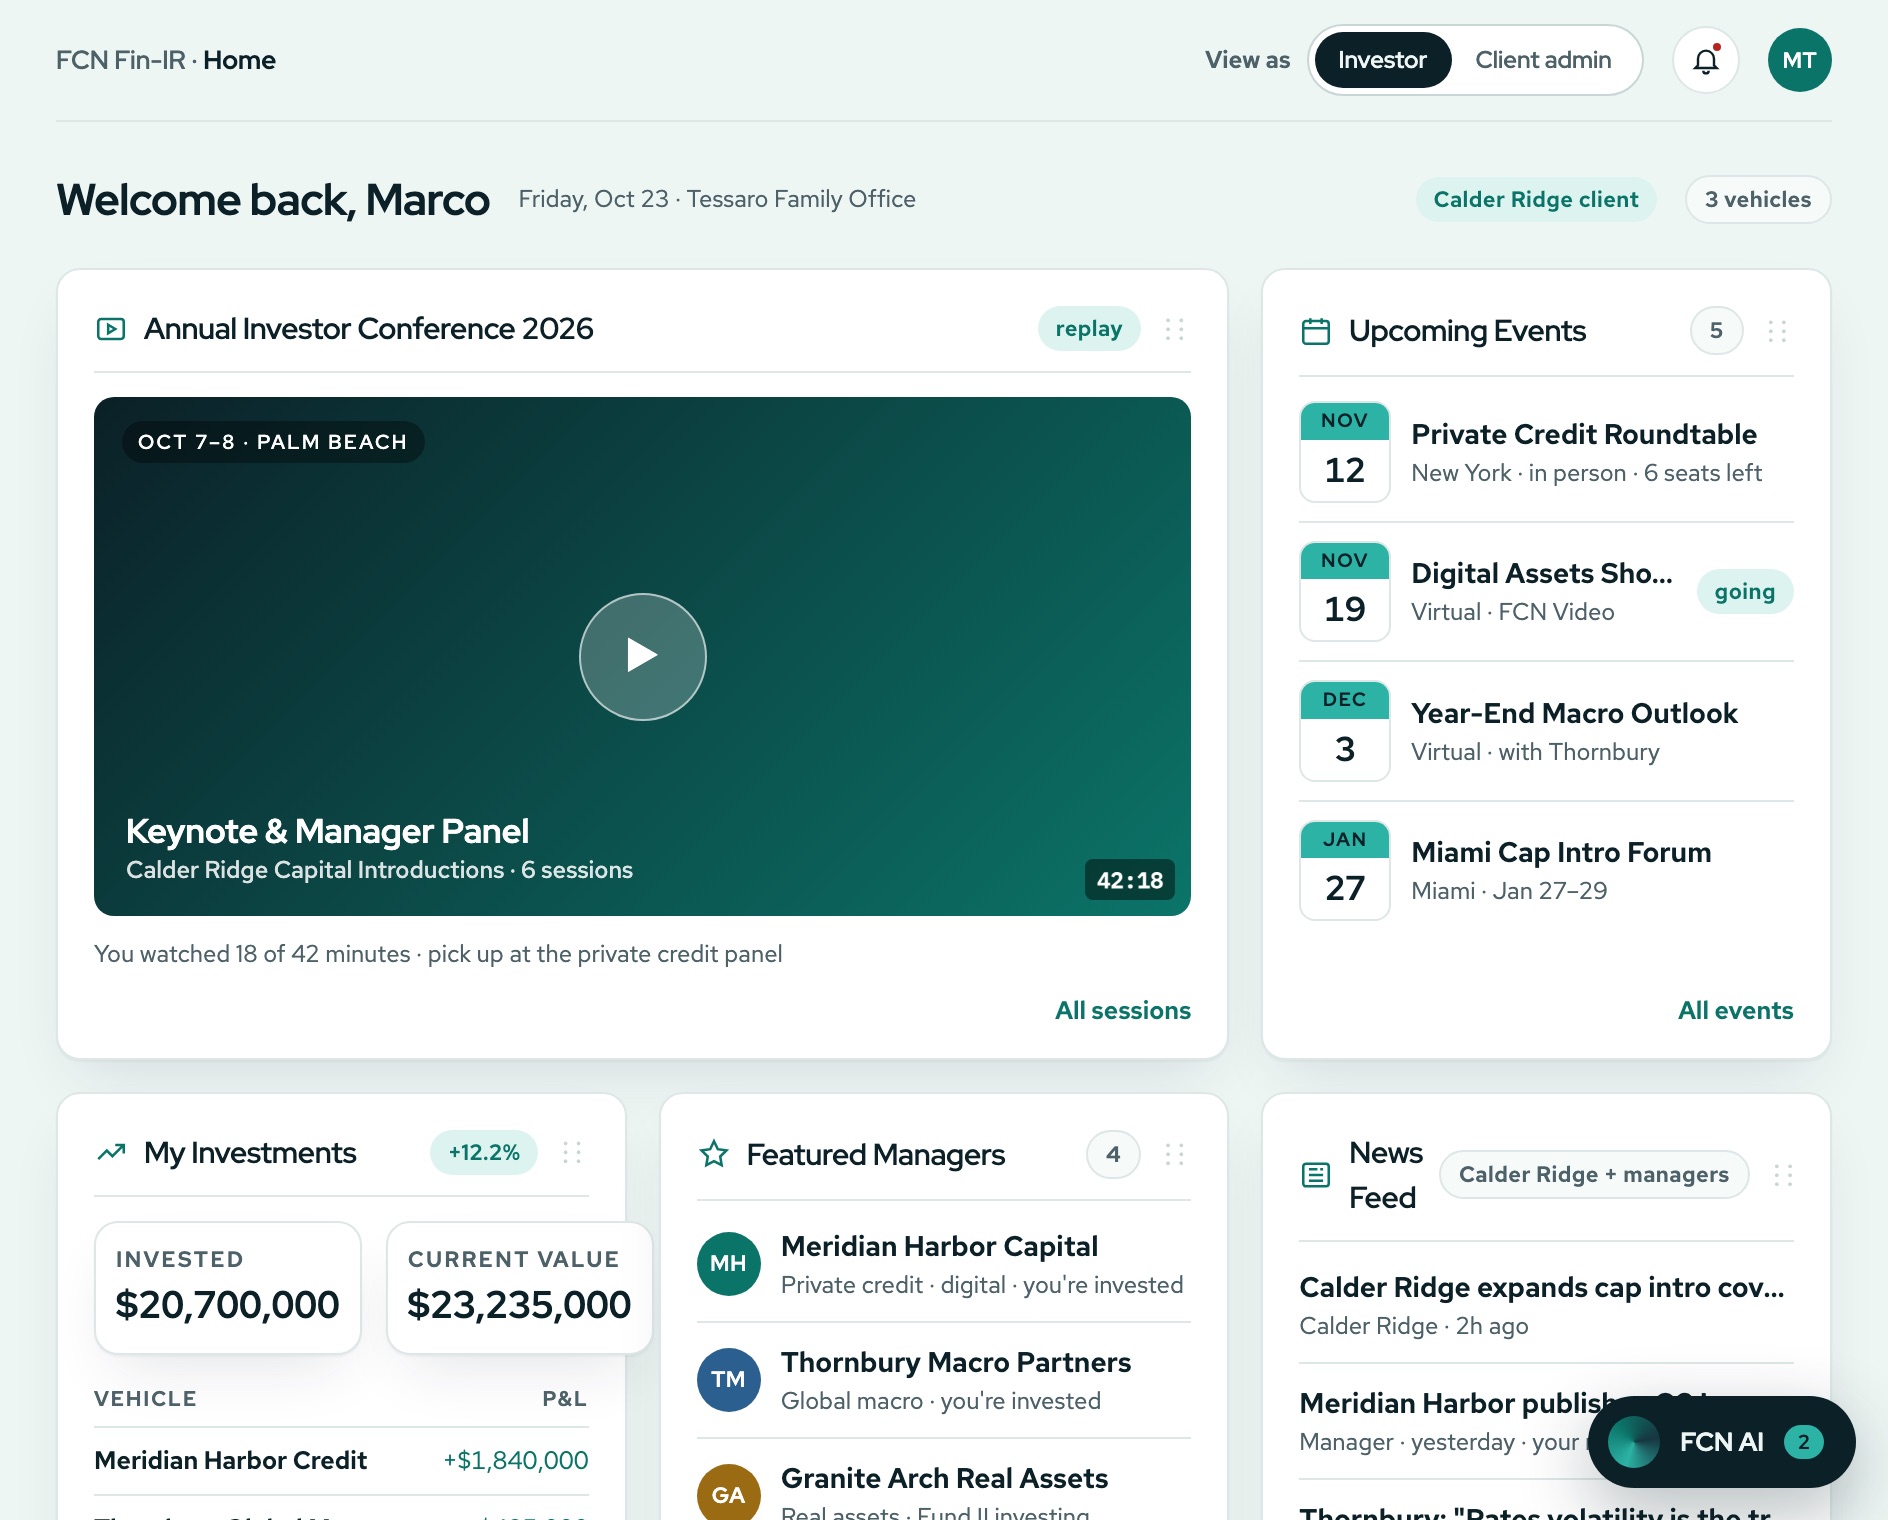This screenshot has height=1520, width=1888.
Task: Click the +12.2% return badge
Action: click(x=484, y=1153)
